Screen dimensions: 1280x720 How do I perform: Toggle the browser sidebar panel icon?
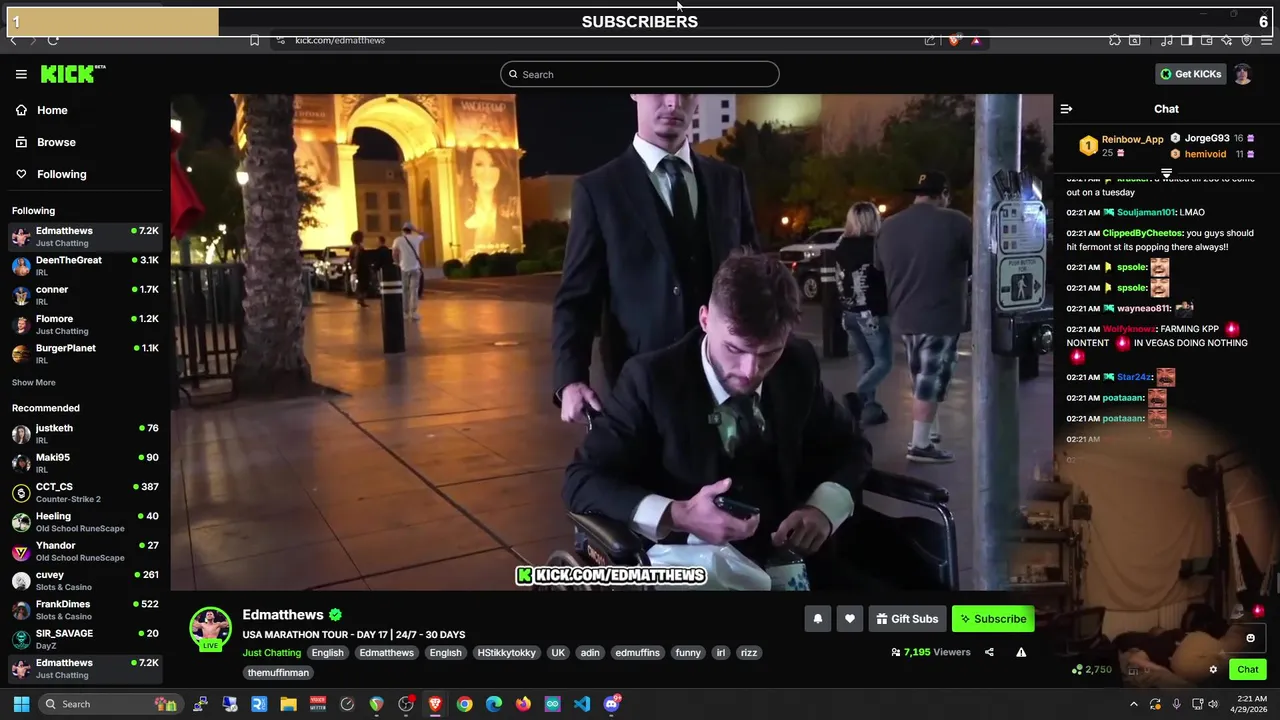tap(1186, 40)
